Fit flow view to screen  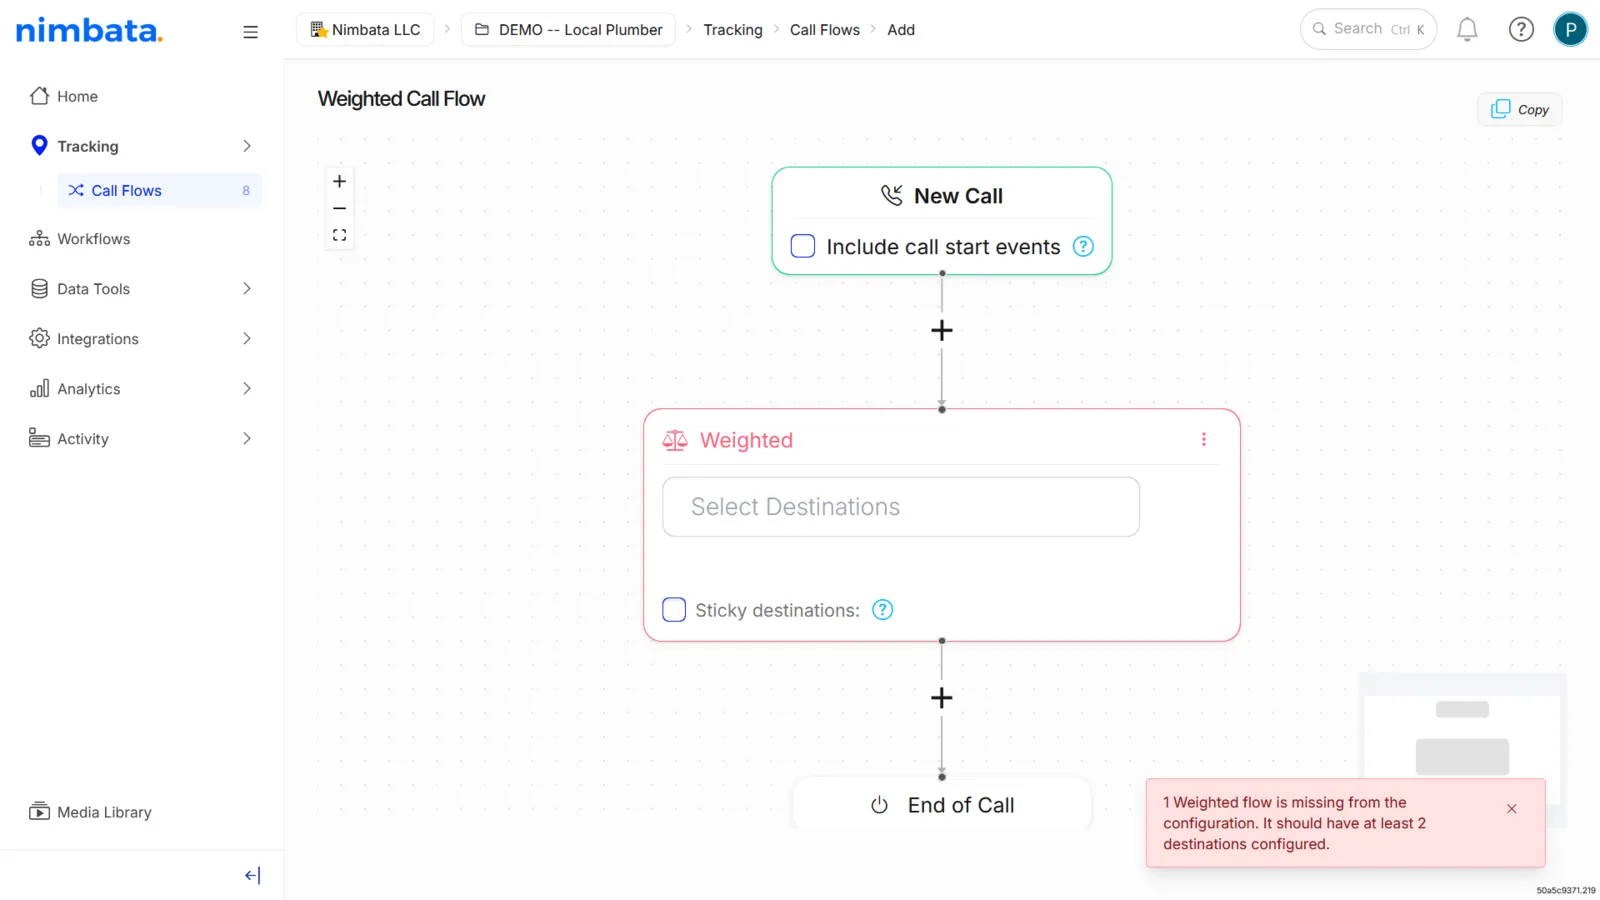coord(340,235)
